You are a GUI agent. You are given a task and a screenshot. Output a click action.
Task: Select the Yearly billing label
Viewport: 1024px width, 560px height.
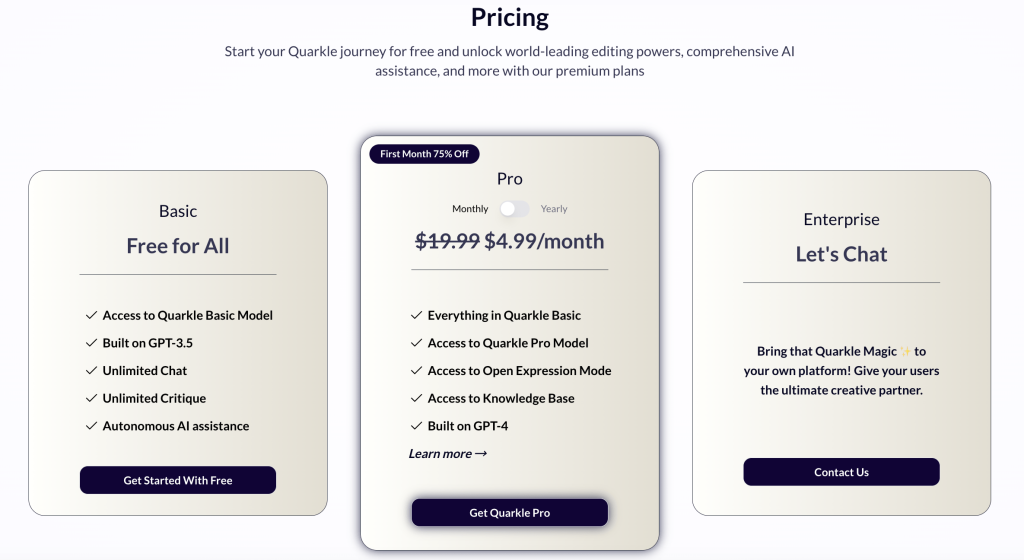coord(554,209)
